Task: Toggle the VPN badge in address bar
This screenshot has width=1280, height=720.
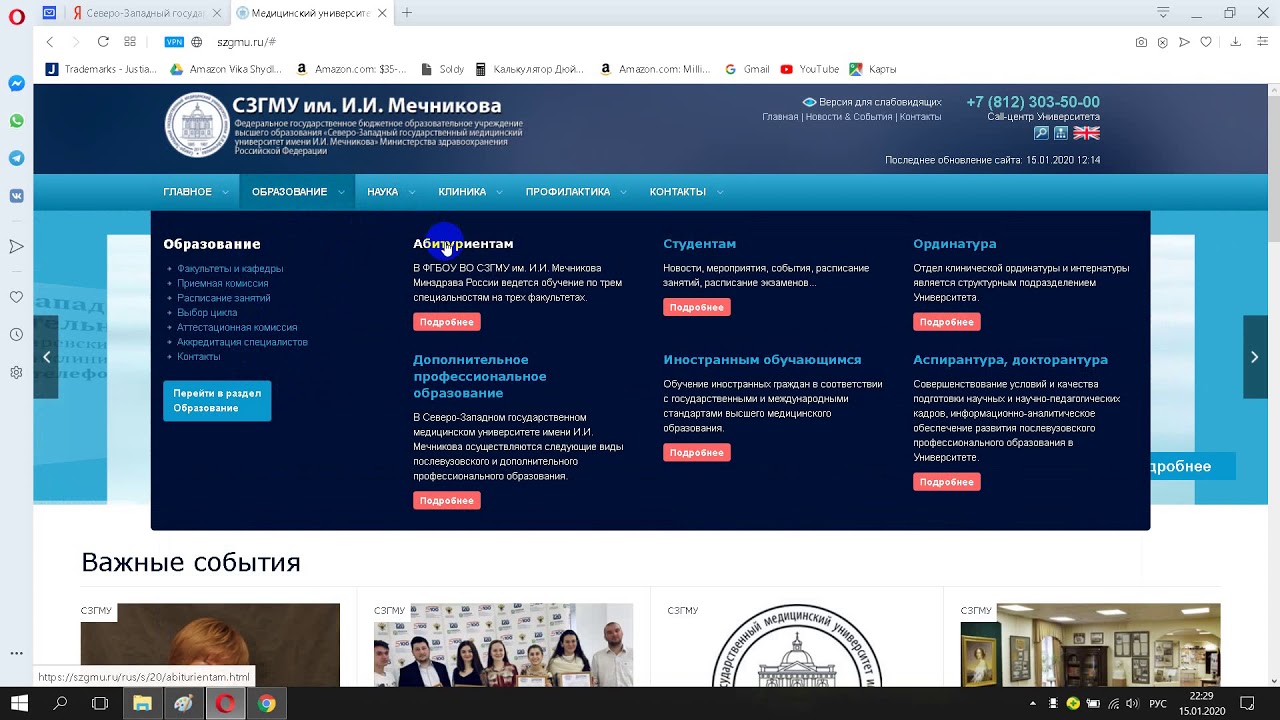Action: (174, 42)
